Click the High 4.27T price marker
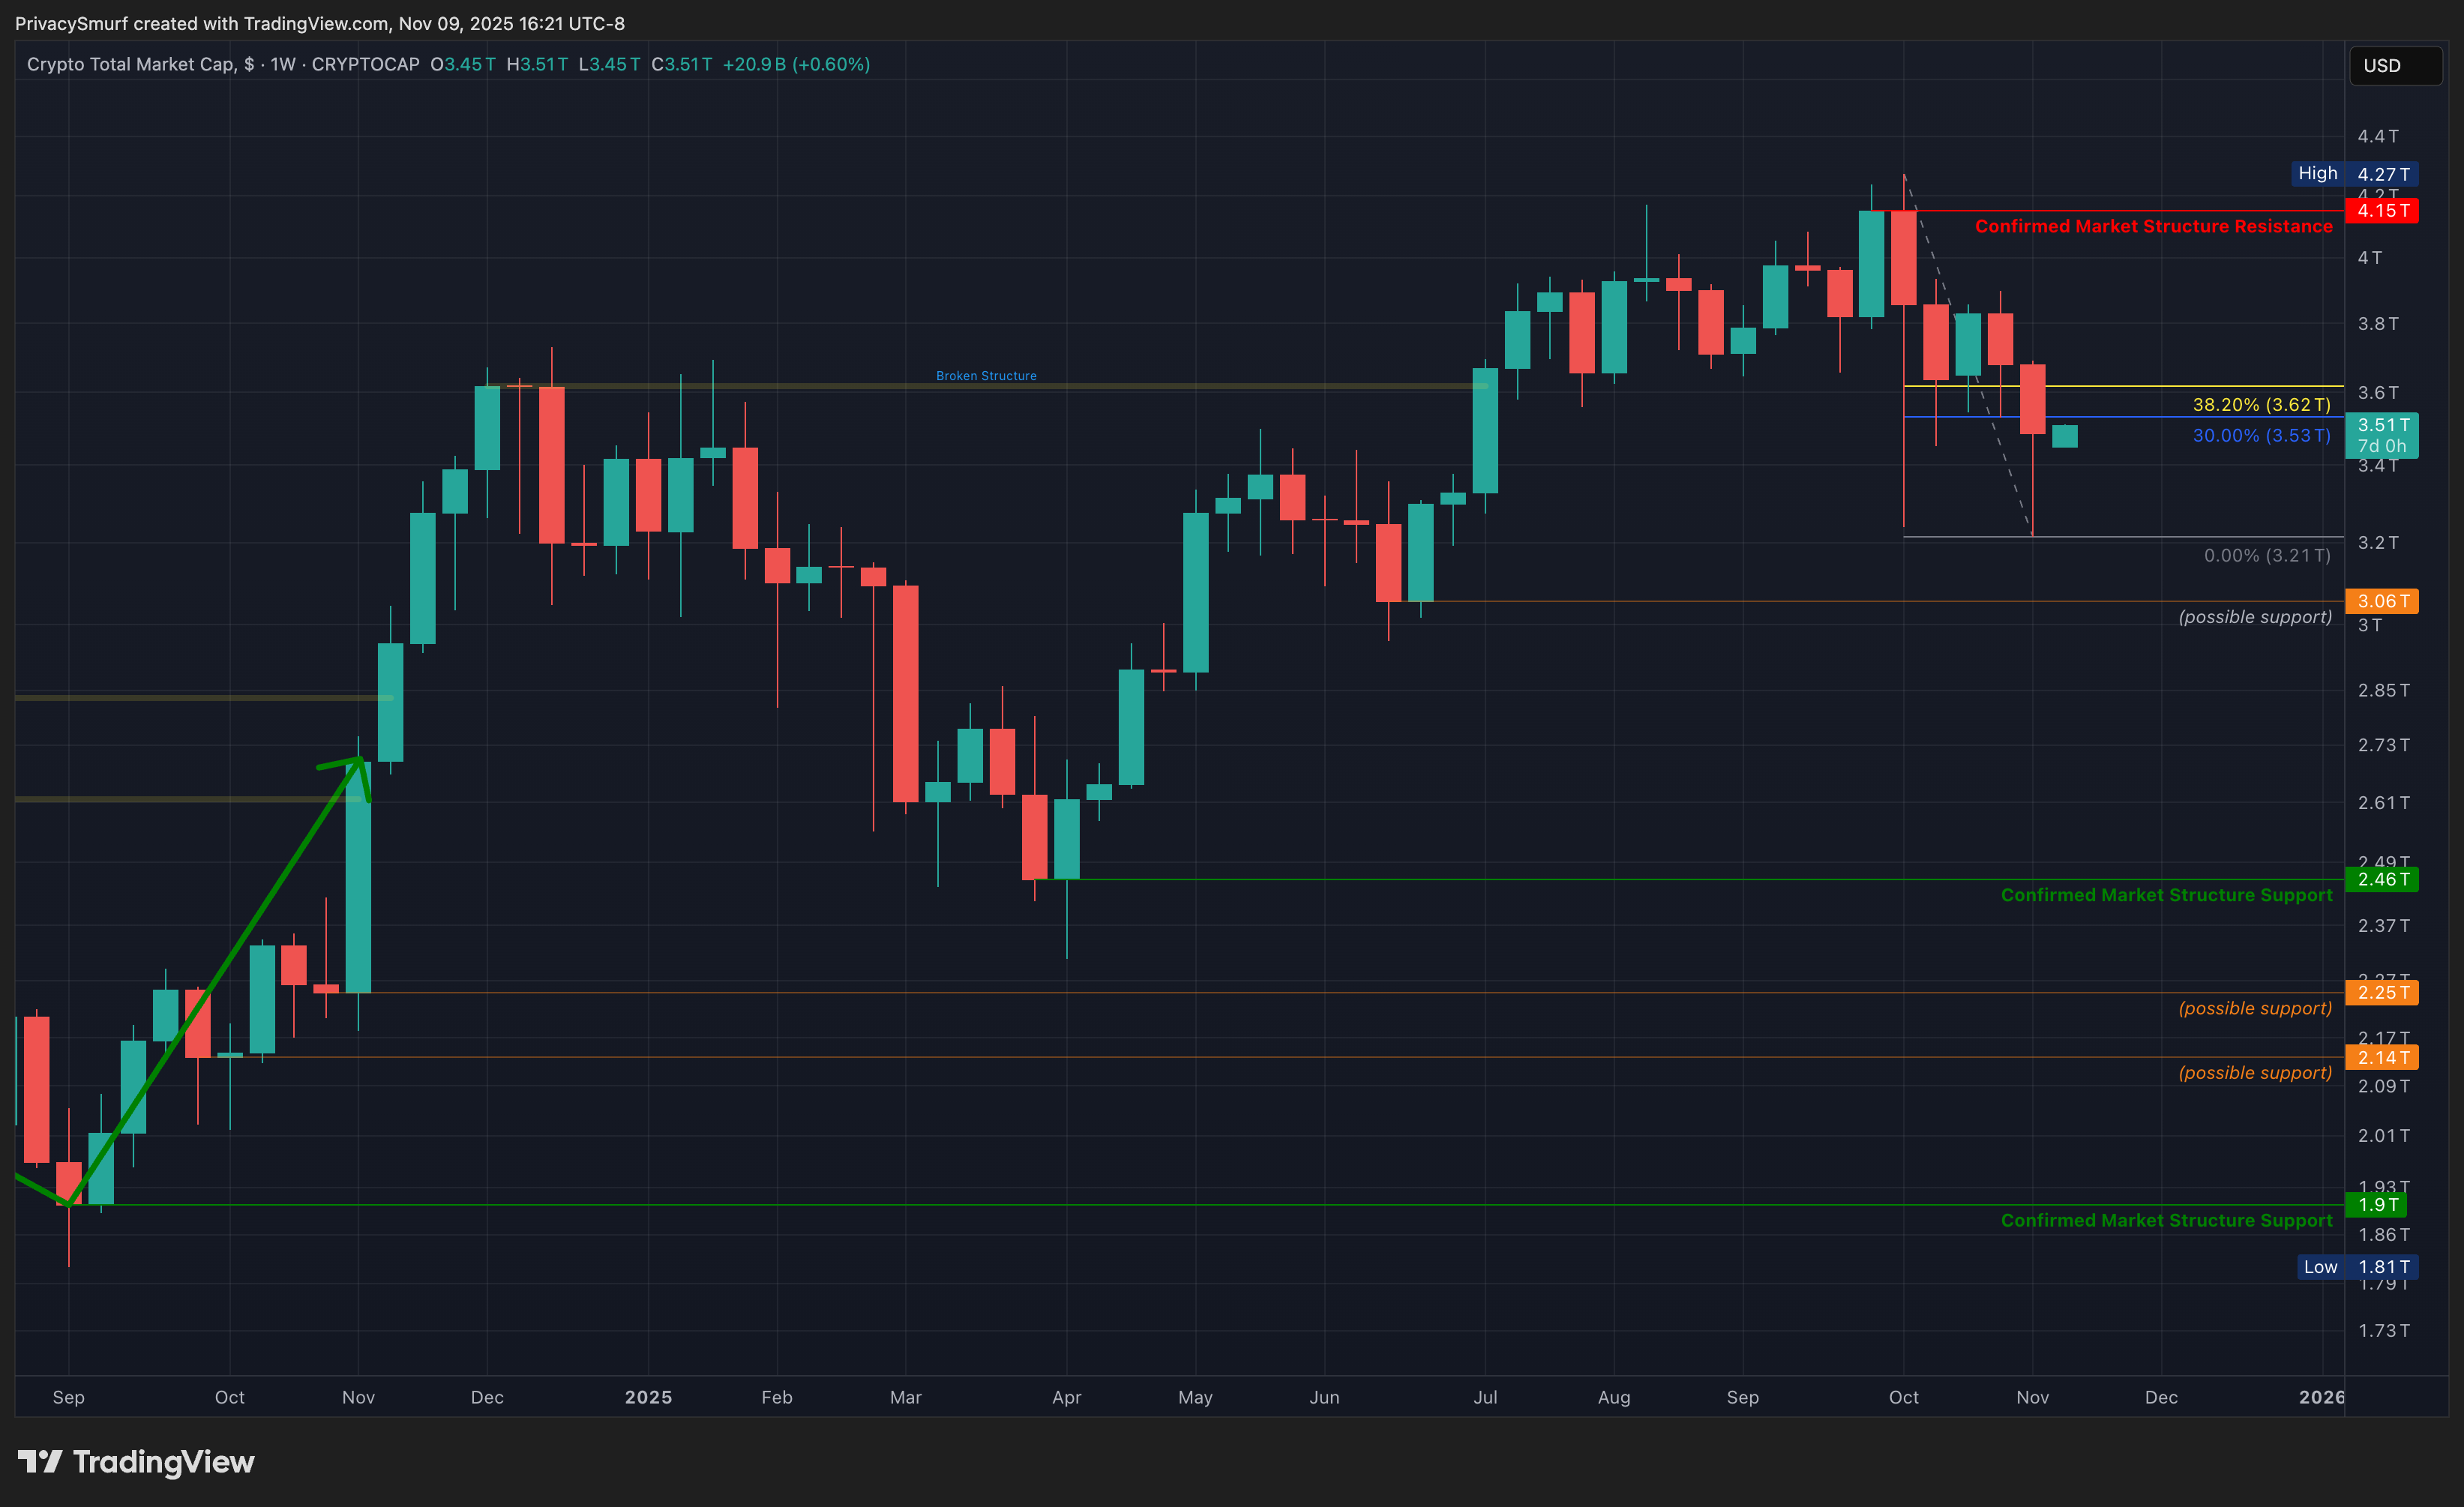This screenshot has width=2464, height=1507. tap(2354, 174)
